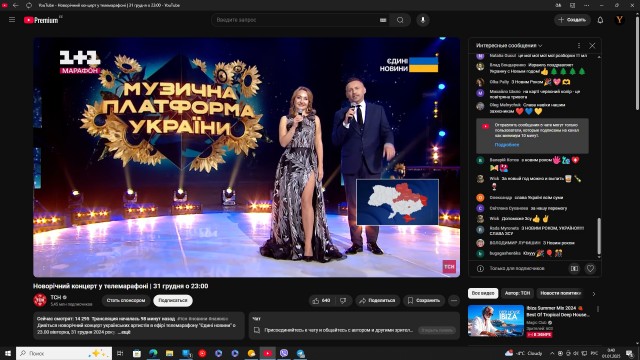Dislike the video with thumbs down

343,301
